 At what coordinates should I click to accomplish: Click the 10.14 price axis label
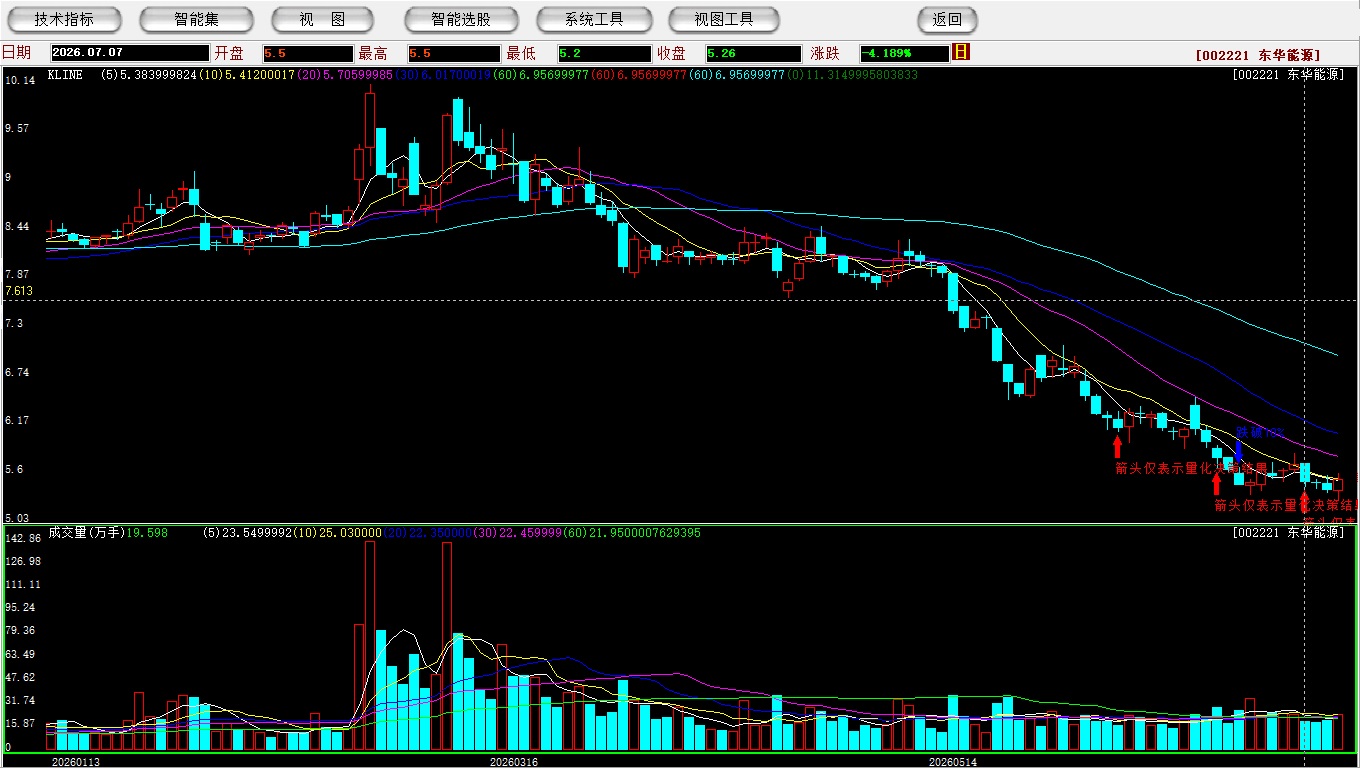[x=19, y=81]
